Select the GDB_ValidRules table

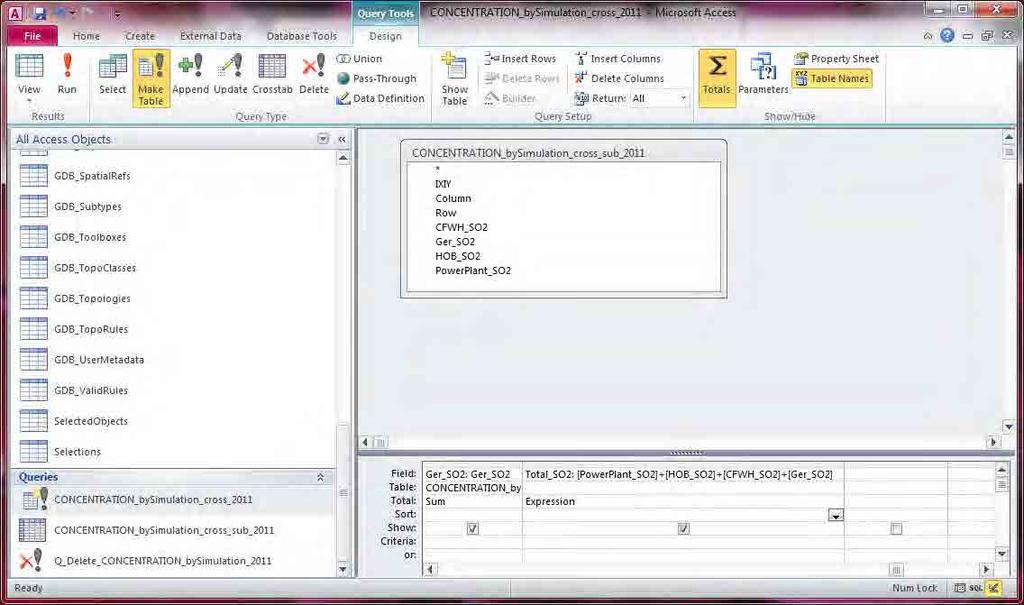click(x=91, y=391)
